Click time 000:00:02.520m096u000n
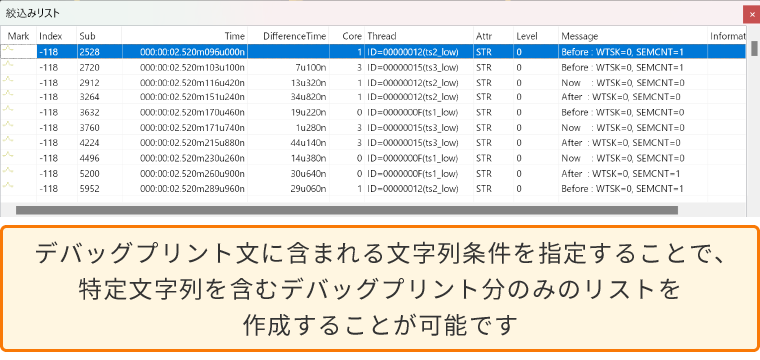Viewport: 760px width, 360px height. pyautogui.click(x=192, y=52)
